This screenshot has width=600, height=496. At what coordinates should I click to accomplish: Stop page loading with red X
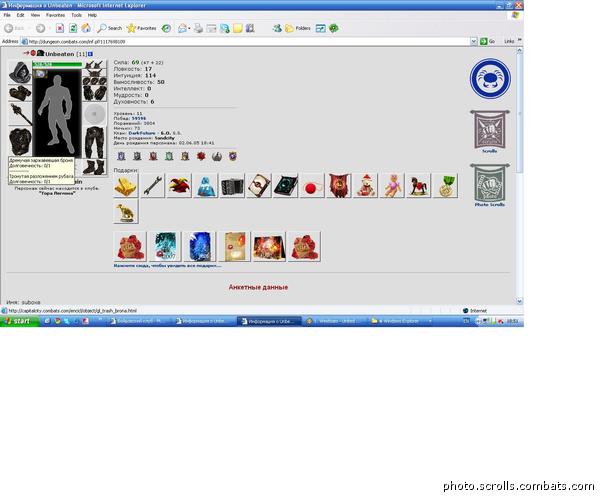60,28
